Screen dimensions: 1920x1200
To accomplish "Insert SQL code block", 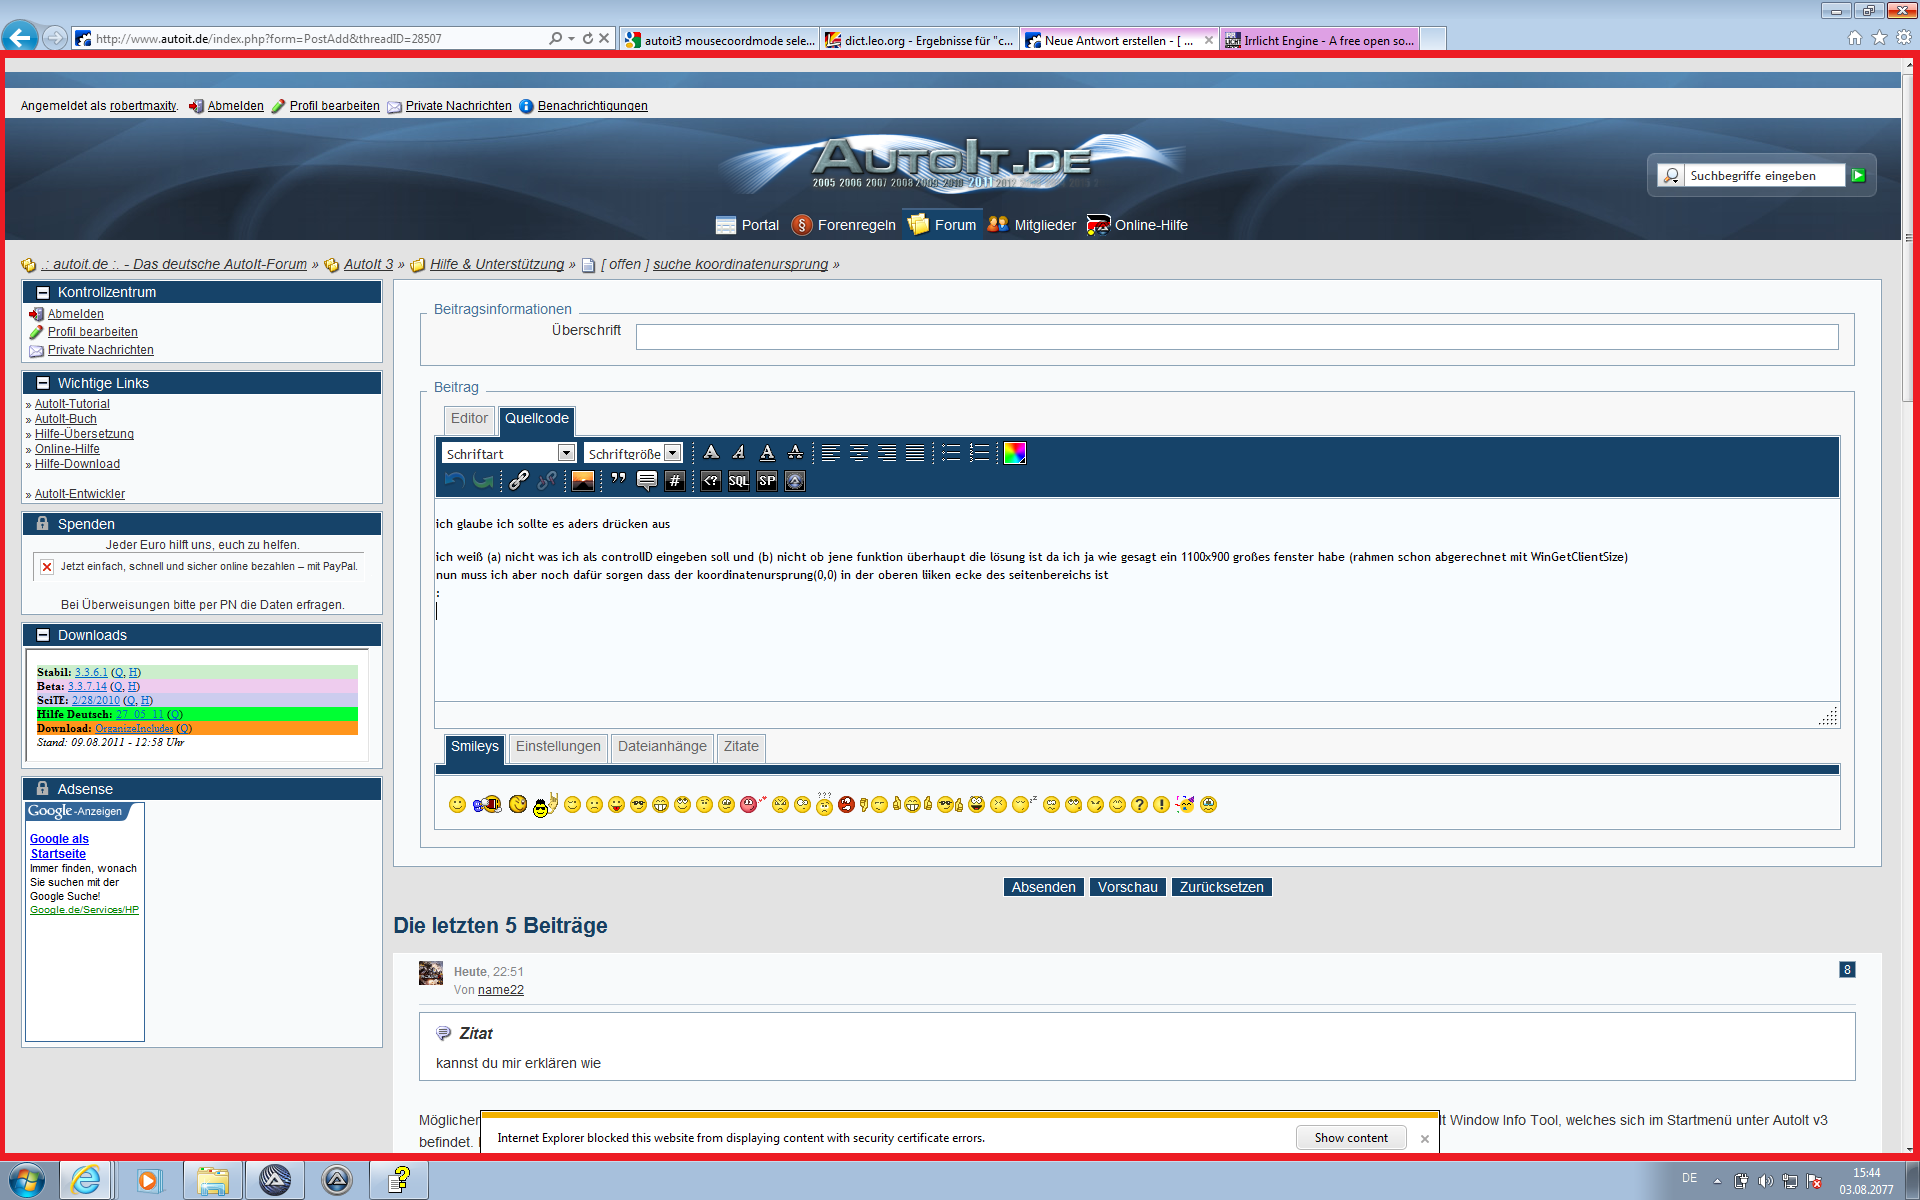I will (739, 481).
